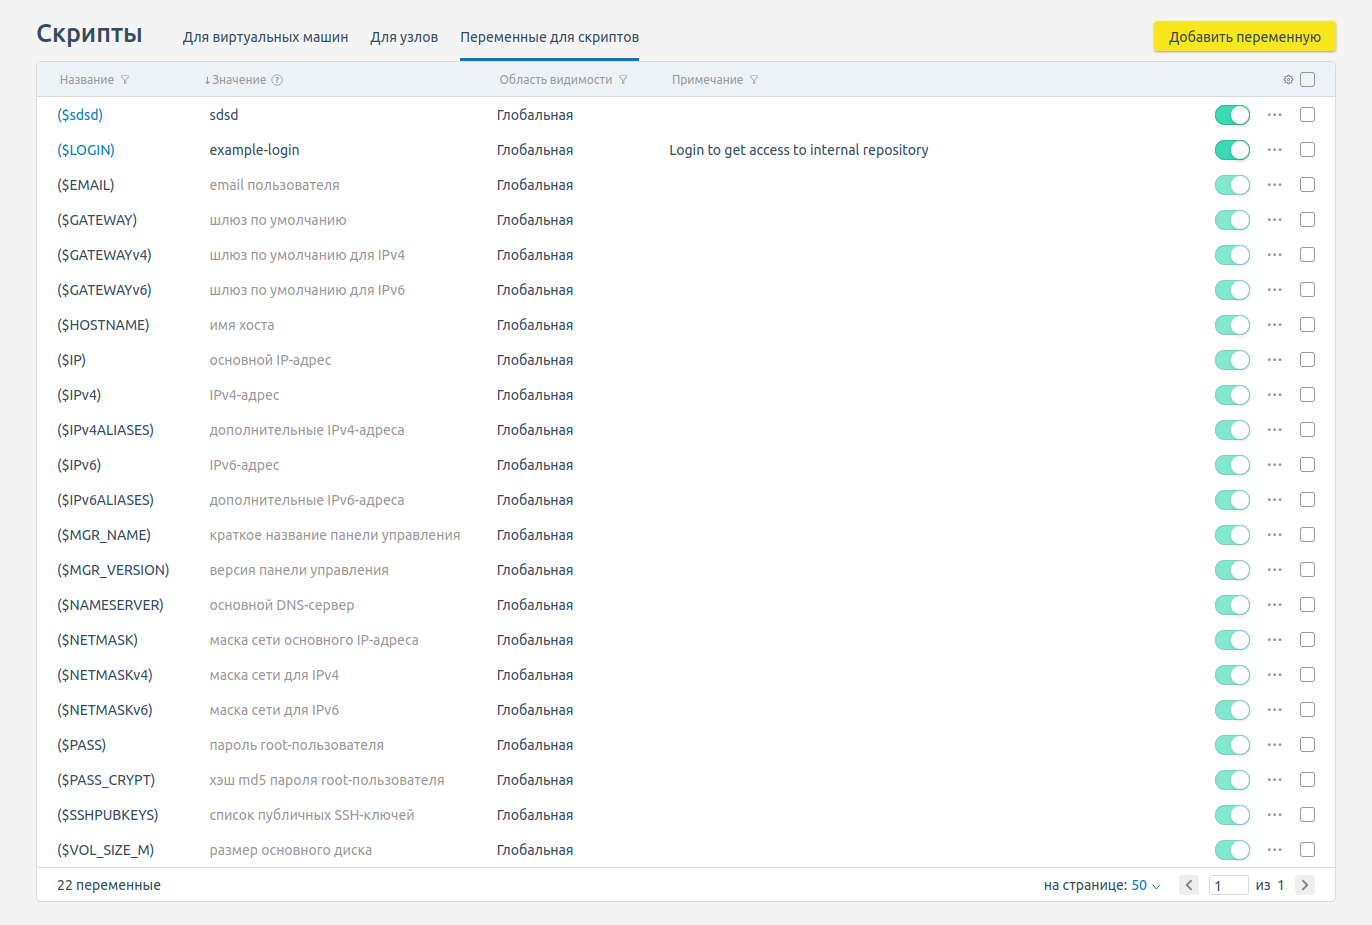Select the checkbox for ($EMAIL) row
Image resolution: width=1372 pixels, height=925 pixels.
(x=1307, y=185)
